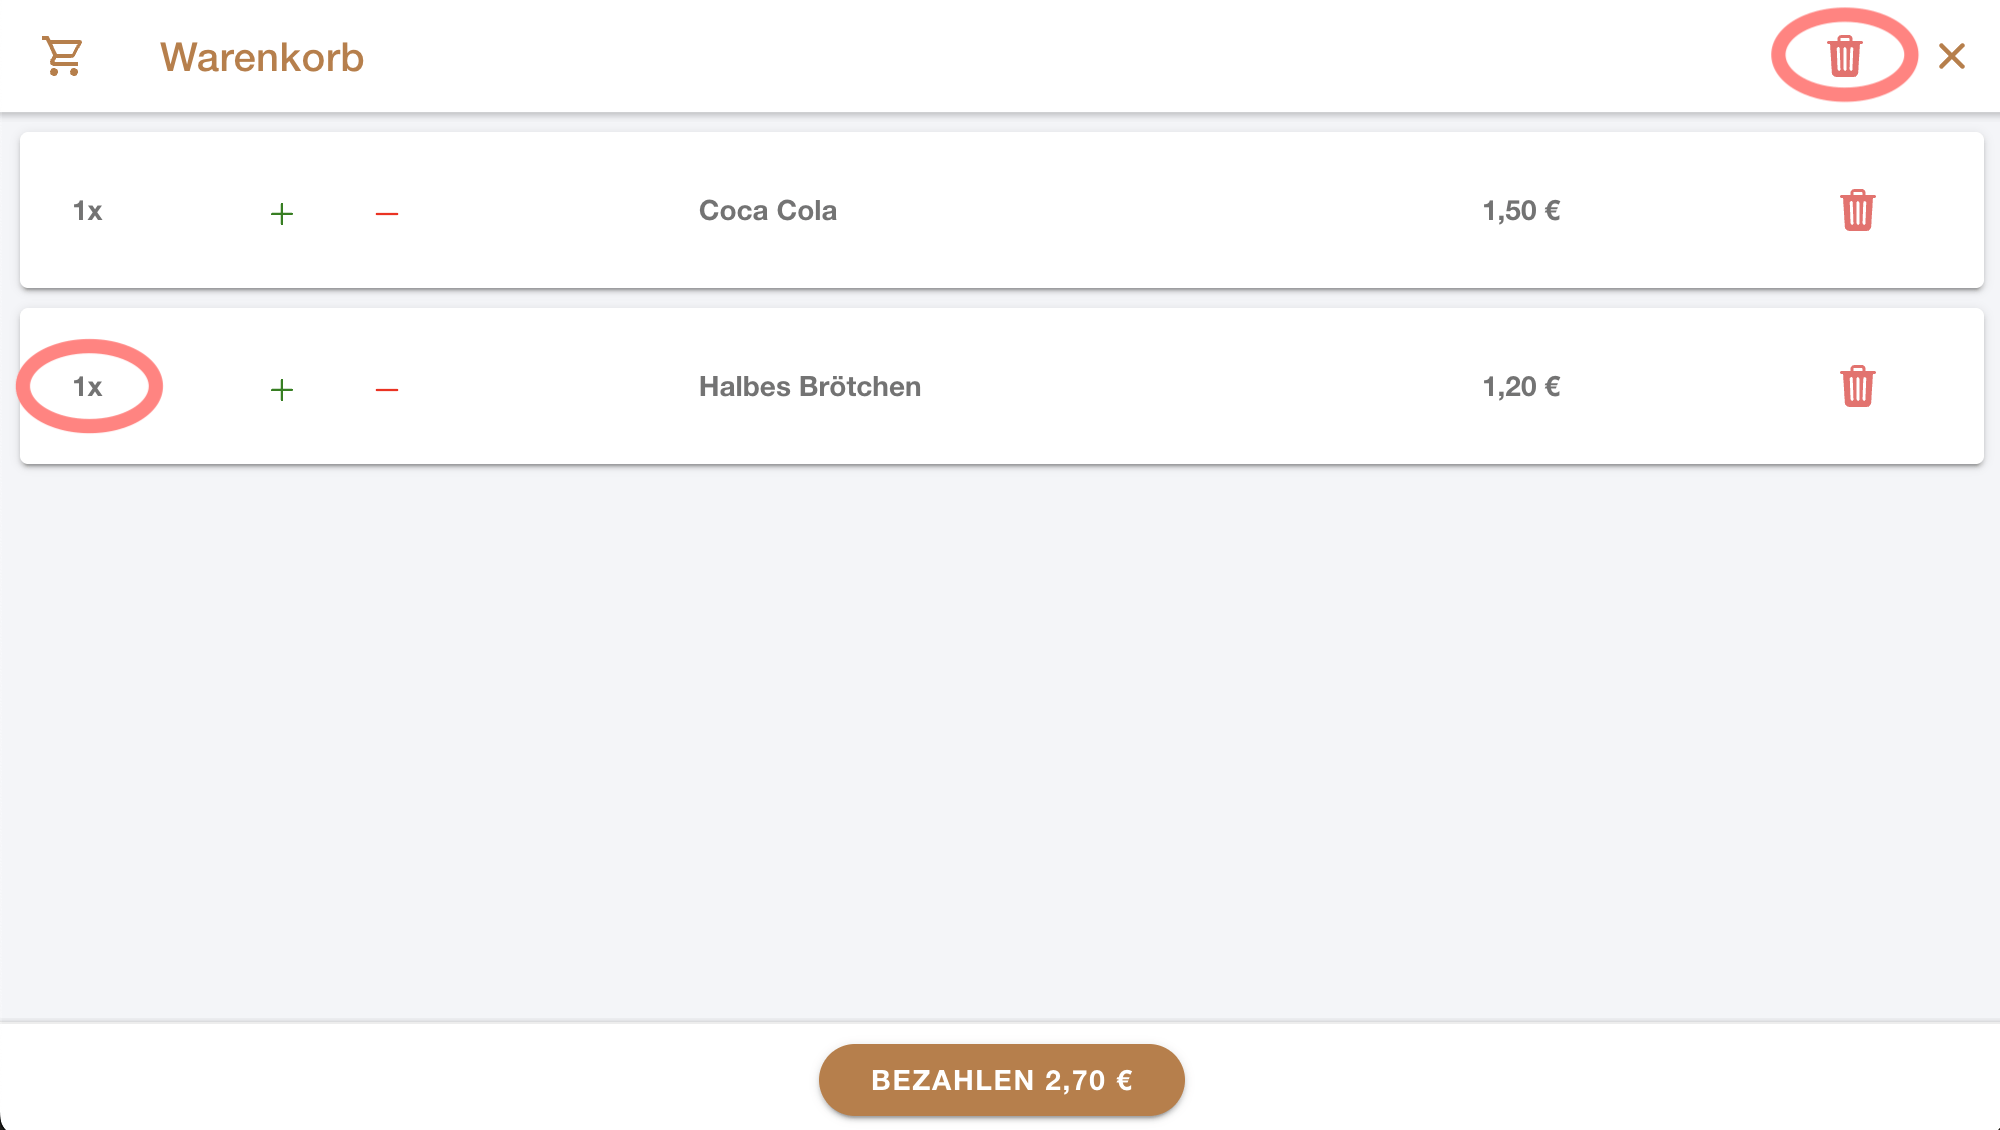This screenshot has width=2000, height=1130.
Task: Increase Coca Cola quantity with plus
Action: [282, 213]
